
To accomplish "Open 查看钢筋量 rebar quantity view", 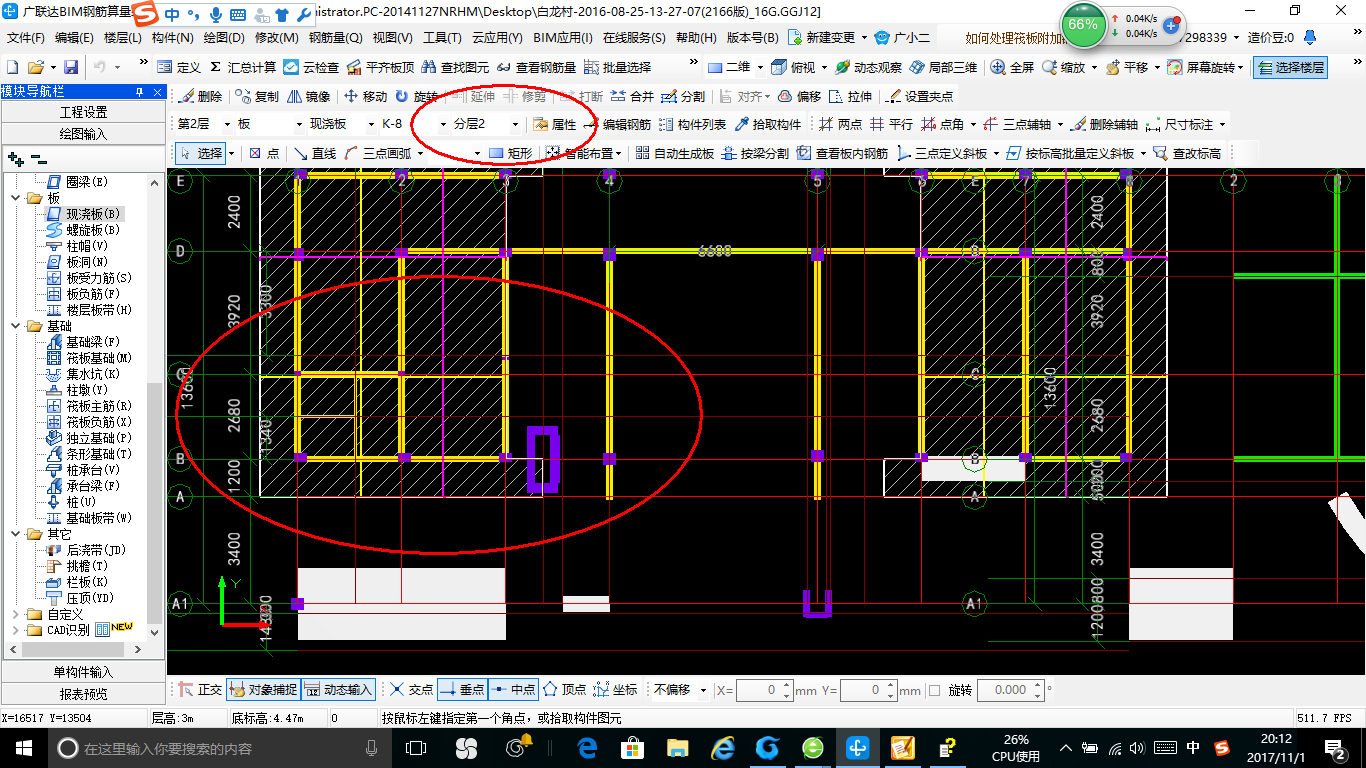I will point(535,67).
